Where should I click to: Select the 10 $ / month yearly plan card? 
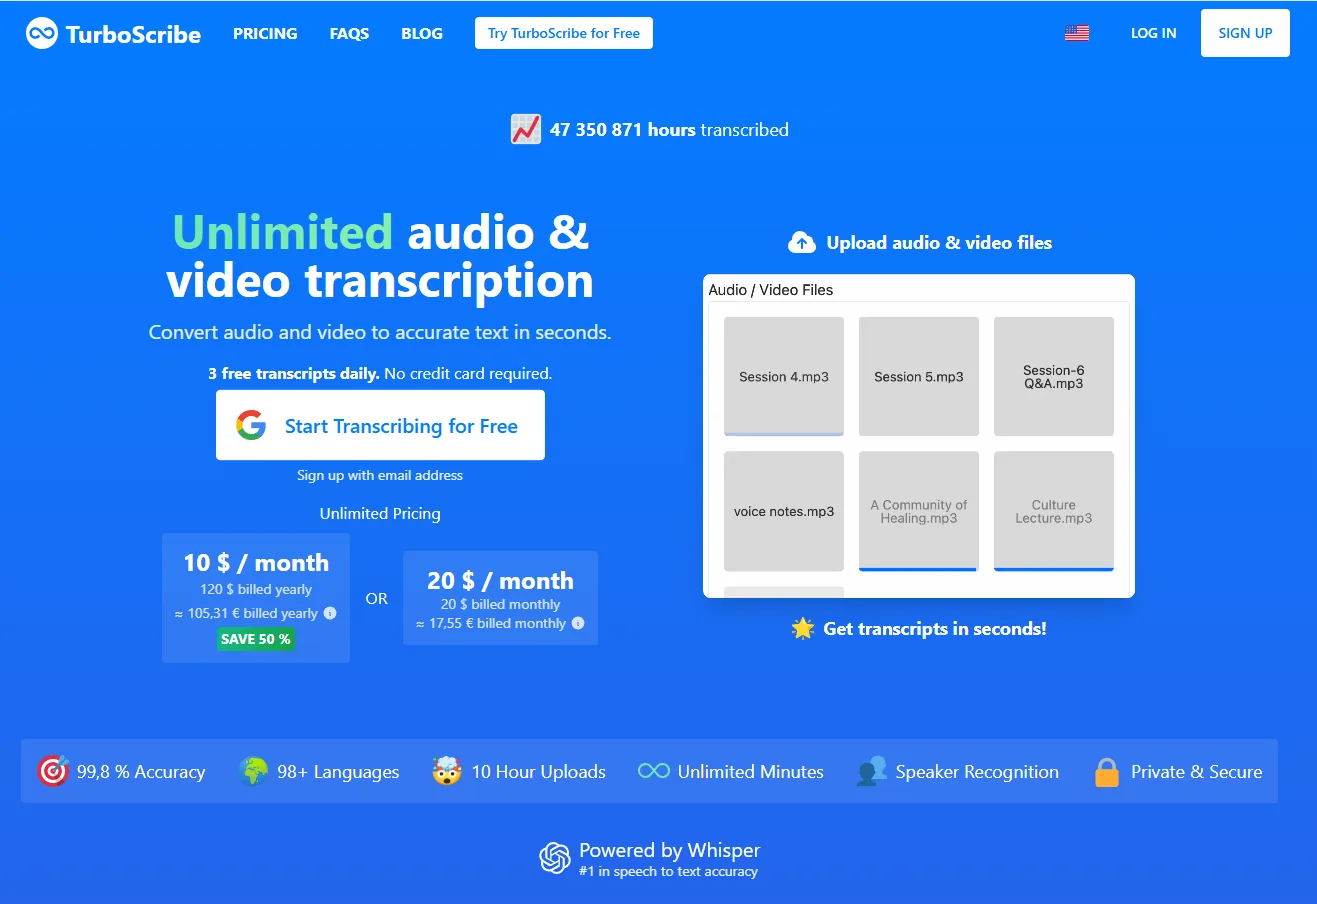click(x=256, y=598)
